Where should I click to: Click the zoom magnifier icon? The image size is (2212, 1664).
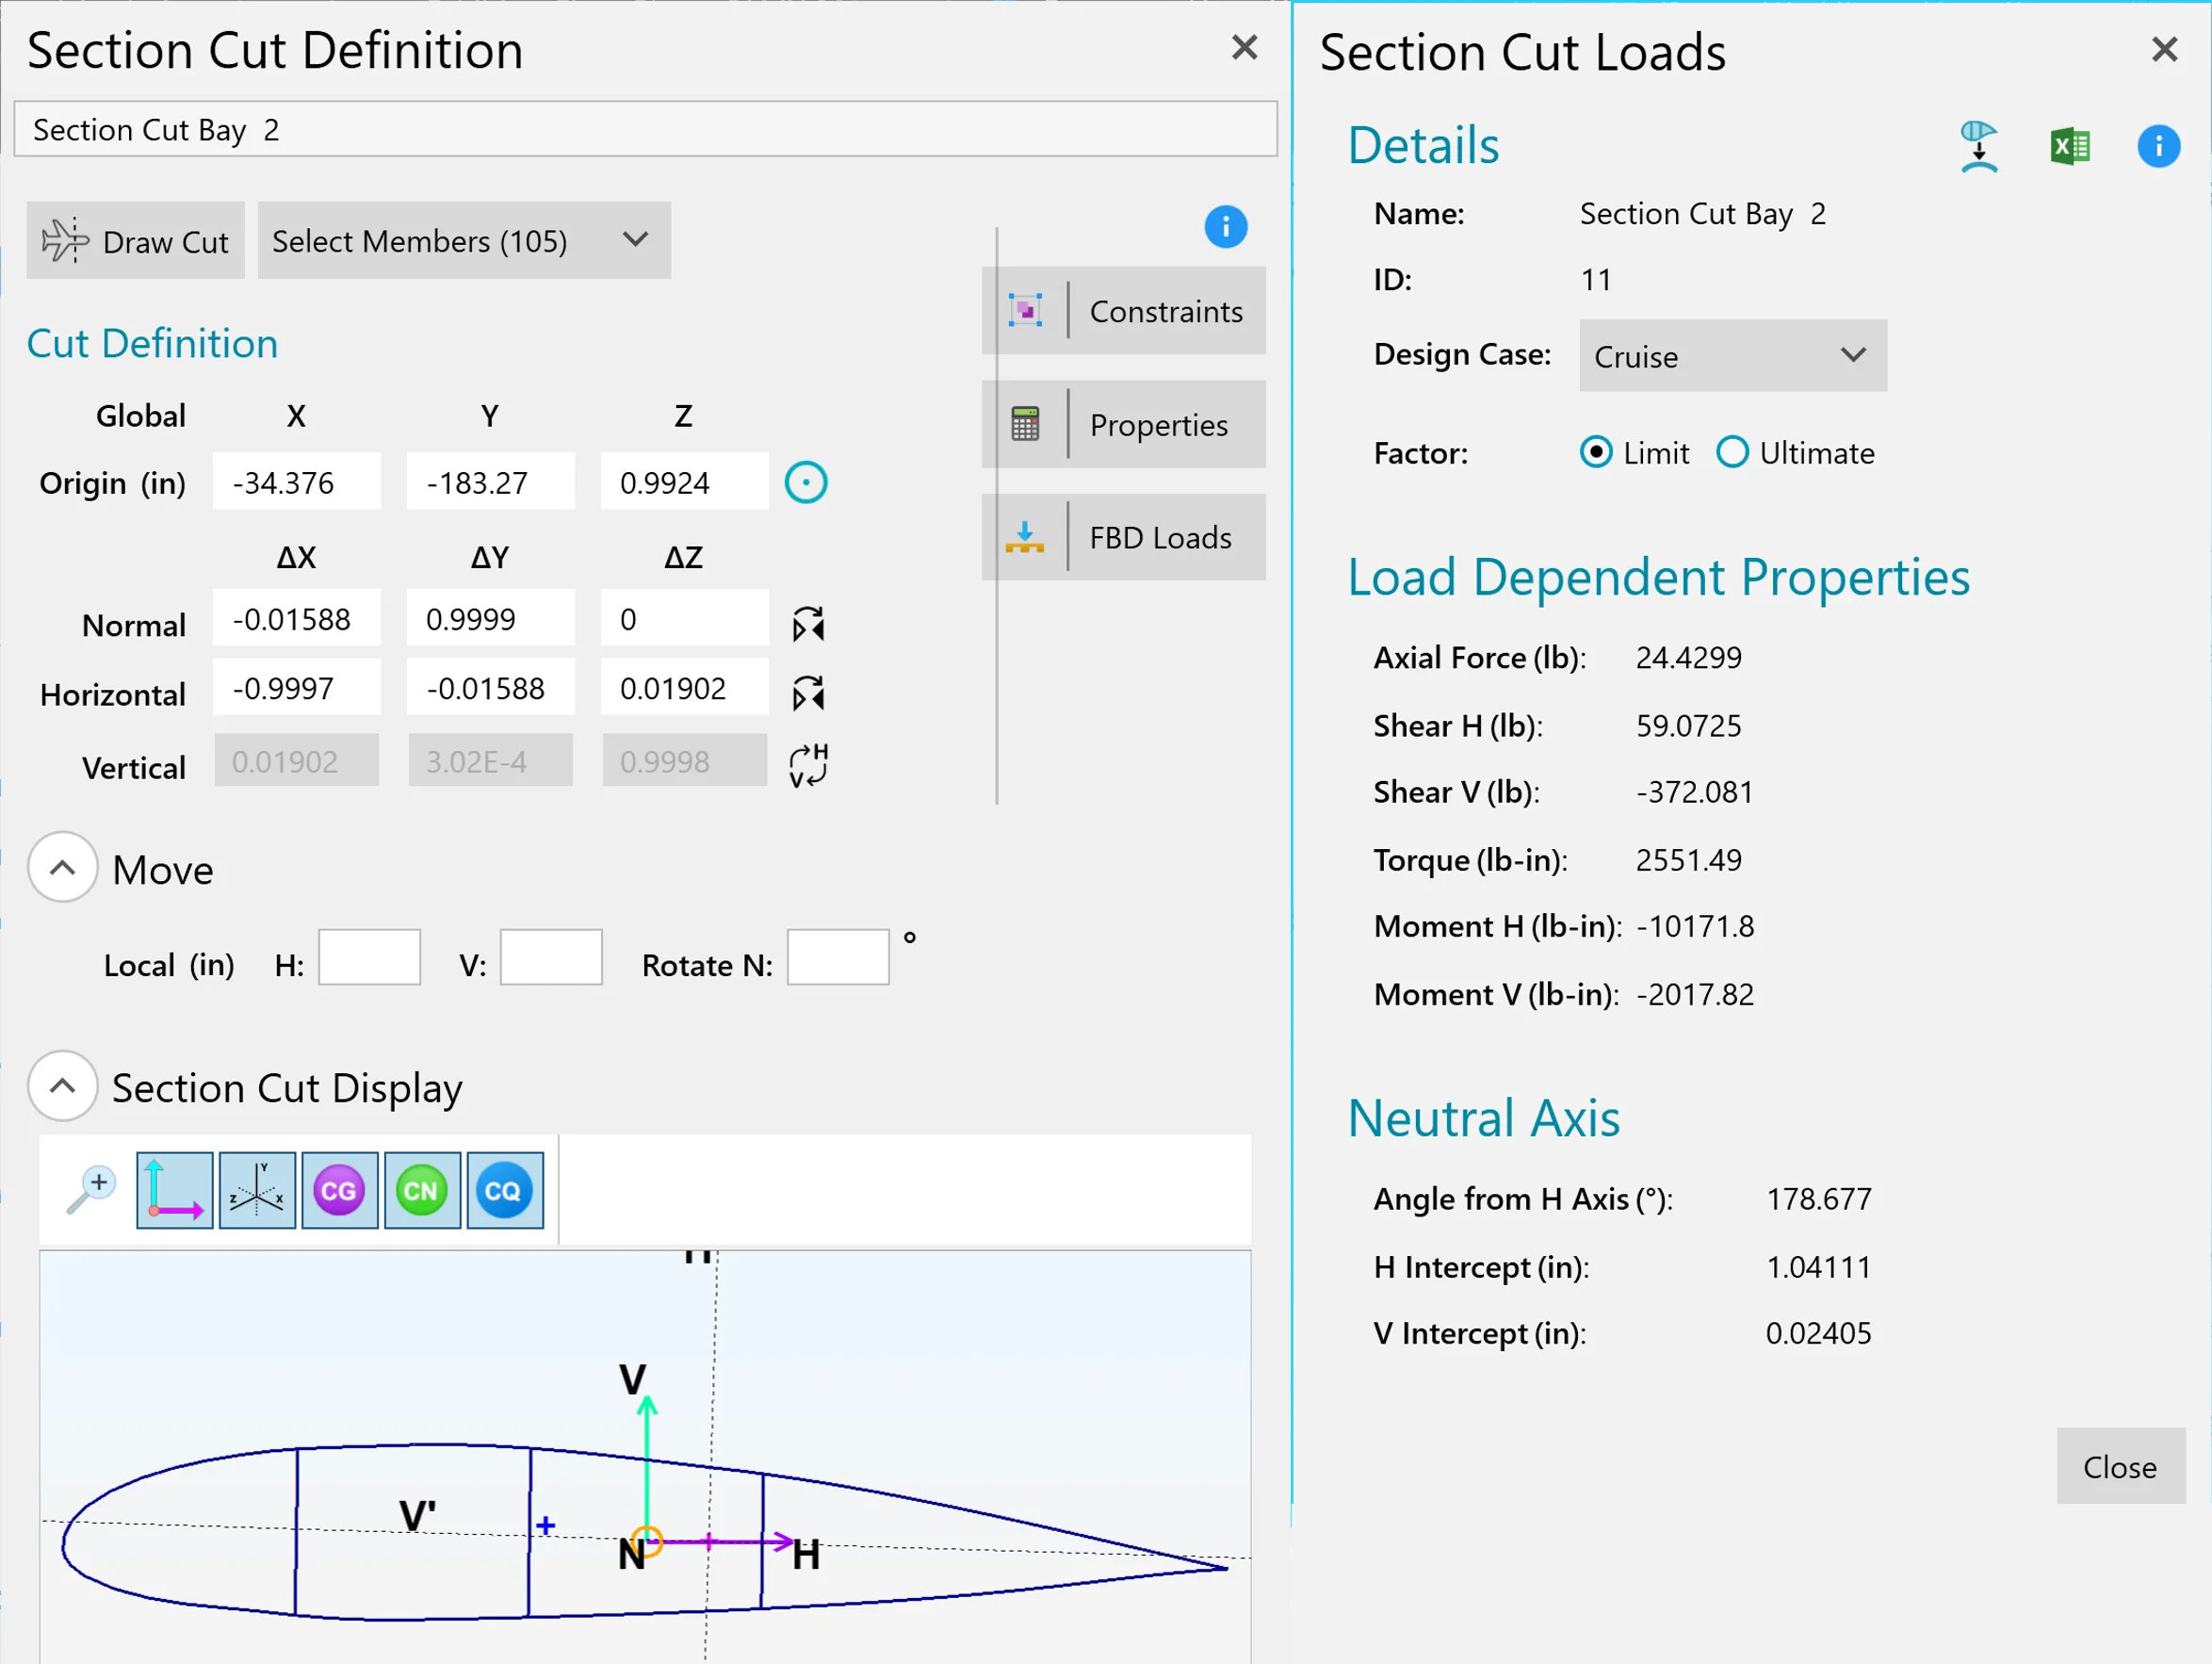click(x=92, y=1190)
